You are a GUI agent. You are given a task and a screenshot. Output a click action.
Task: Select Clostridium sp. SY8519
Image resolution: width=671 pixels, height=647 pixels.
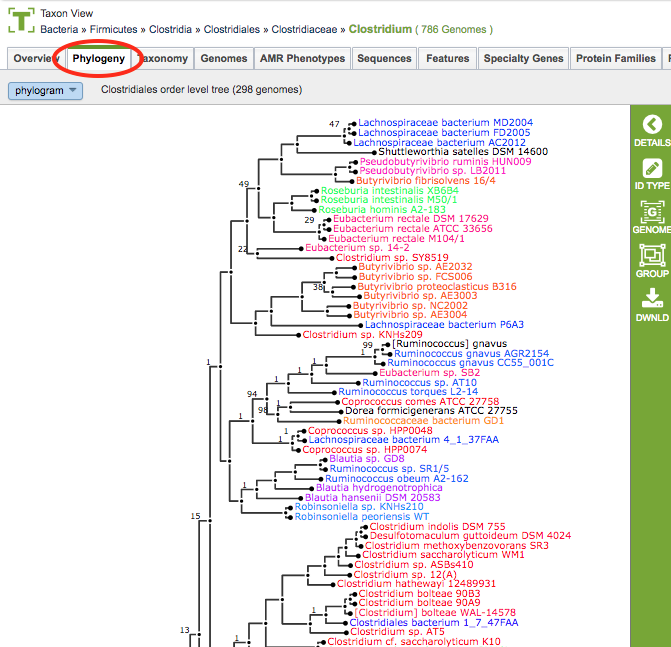point(392,258)
